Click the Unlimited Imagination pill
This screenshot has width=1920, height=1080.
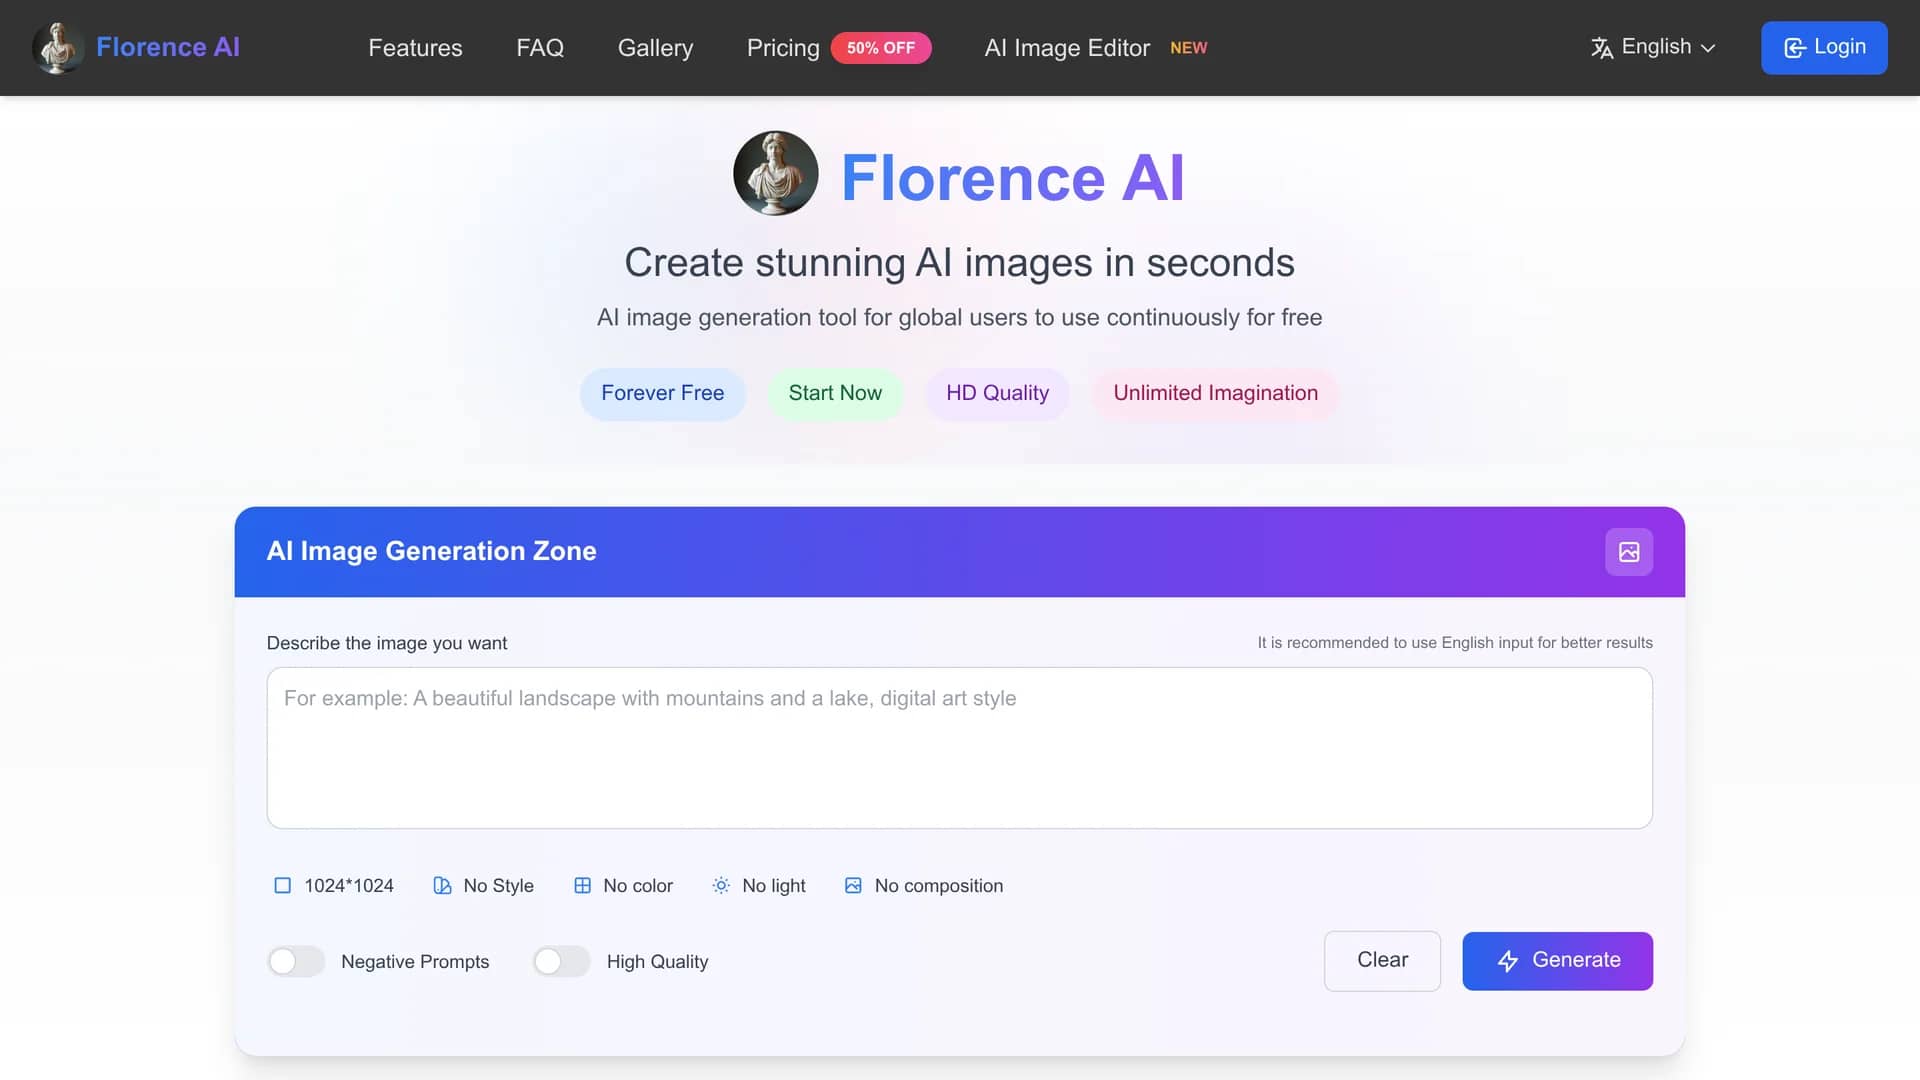(x=1215, y=394)
